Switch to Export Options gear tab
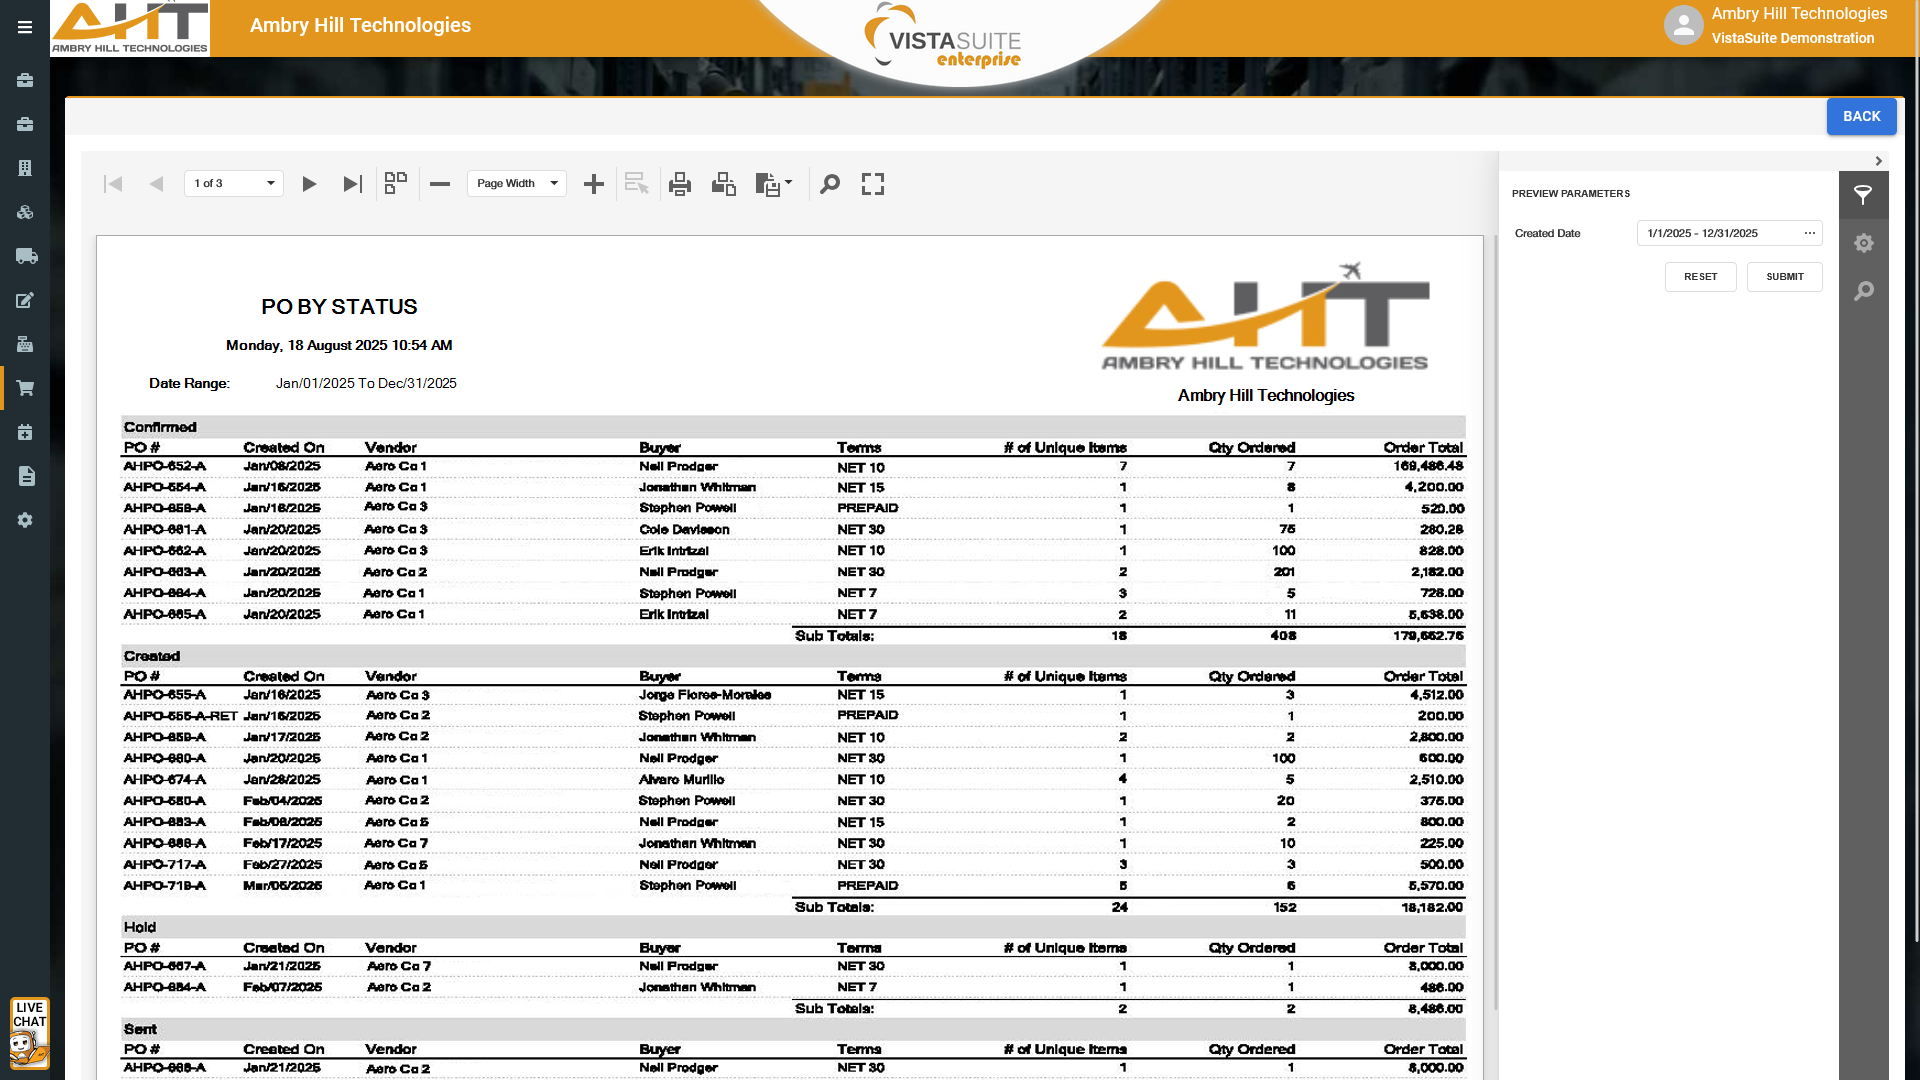 1863,243
